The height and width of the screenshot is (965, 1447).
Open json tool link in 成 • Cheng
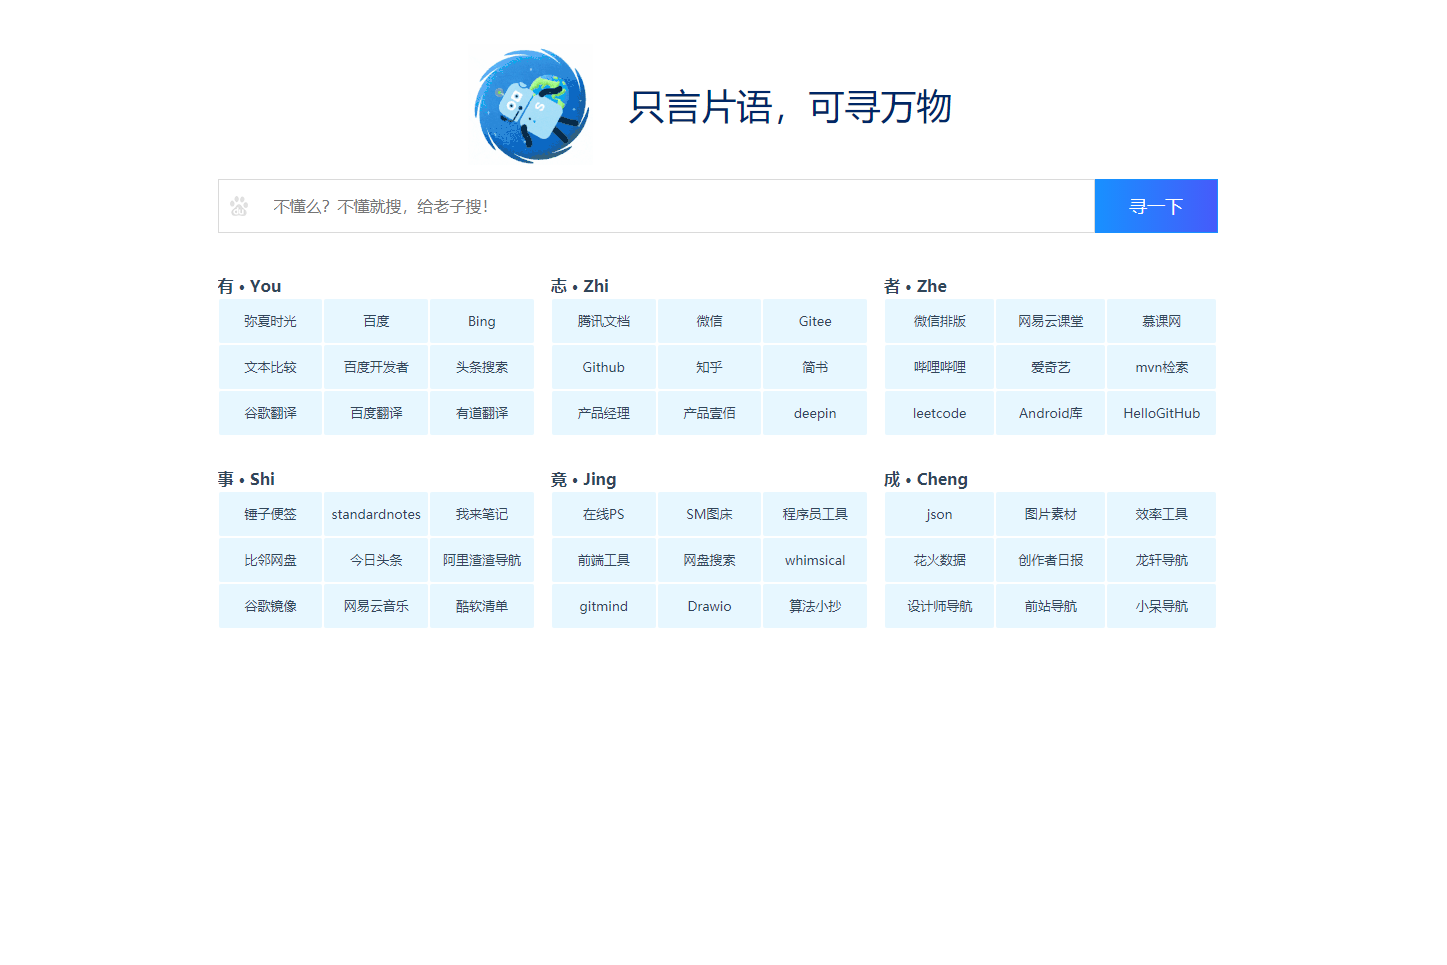939,514
